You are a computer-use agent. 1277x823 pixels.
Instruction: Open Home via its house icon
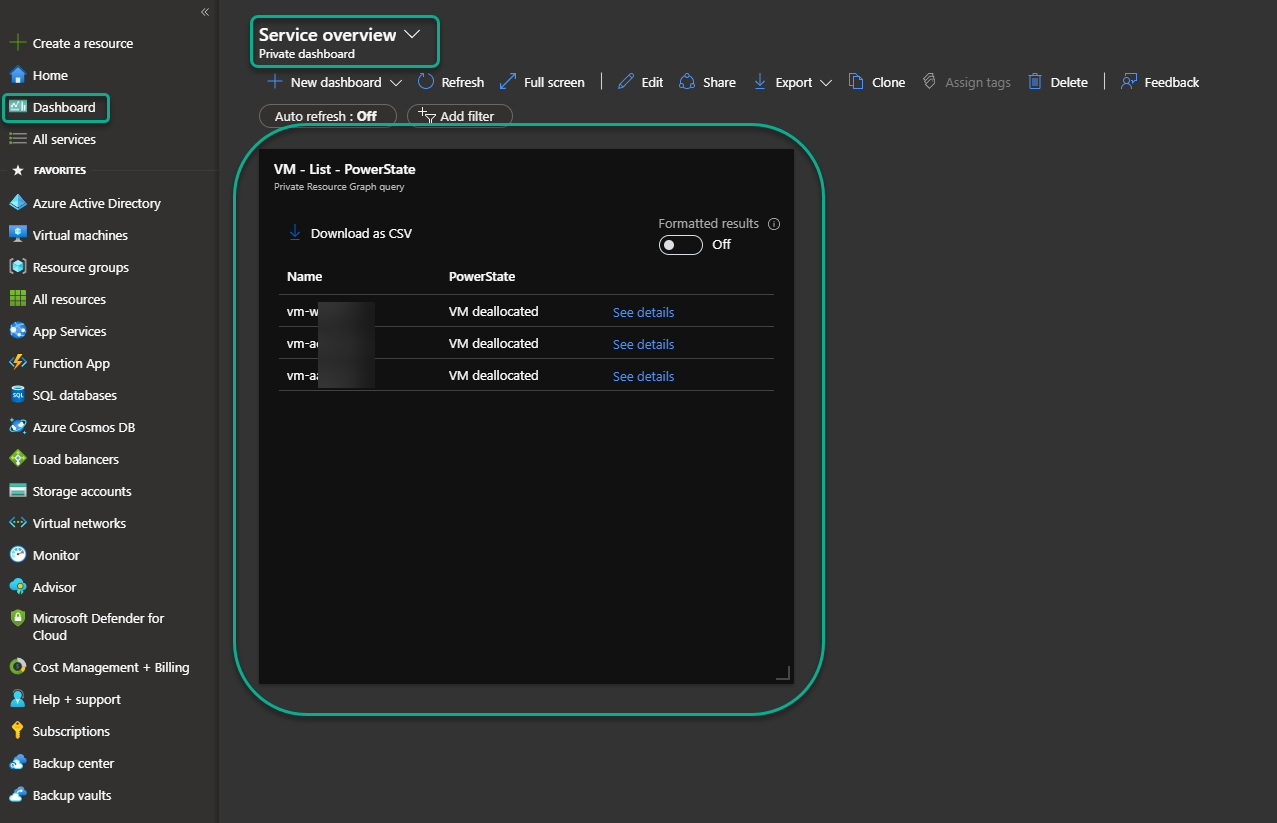tap(17, 75)
